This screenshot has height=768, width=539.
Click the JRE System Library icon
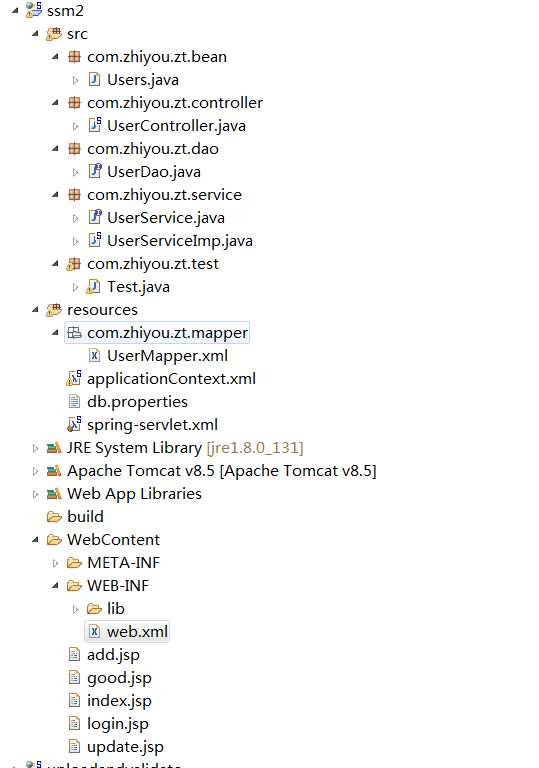point(54,448)
